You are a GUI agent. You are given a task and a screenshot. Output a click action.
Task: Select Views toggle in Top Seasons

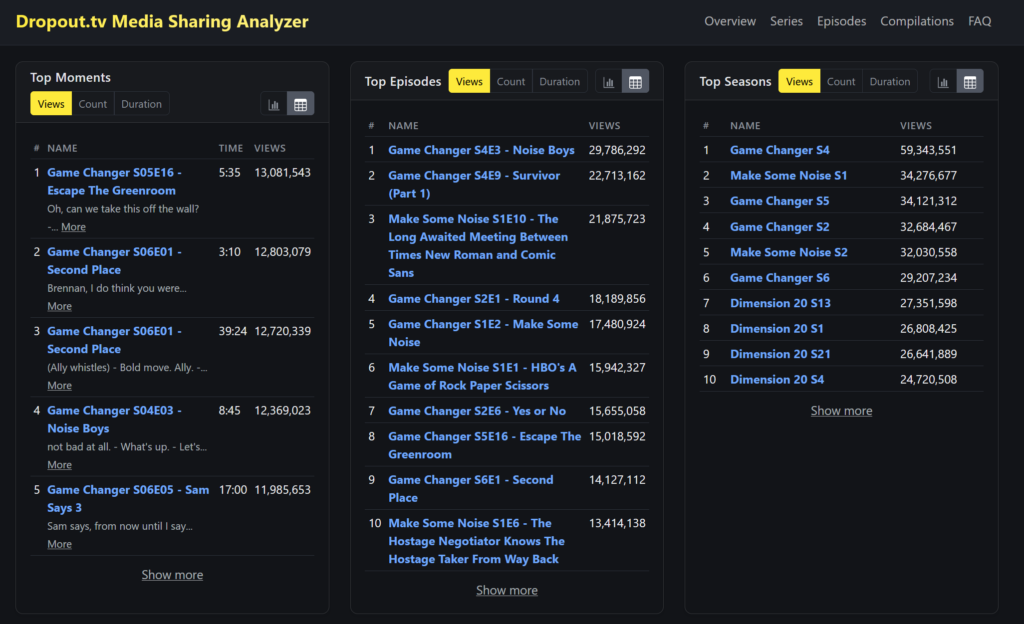click(799, 82)
